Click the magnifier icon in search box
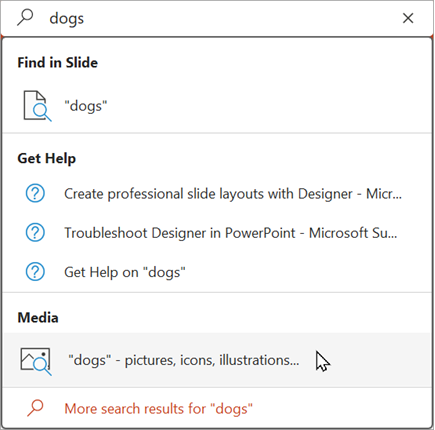 pos(25,17)
